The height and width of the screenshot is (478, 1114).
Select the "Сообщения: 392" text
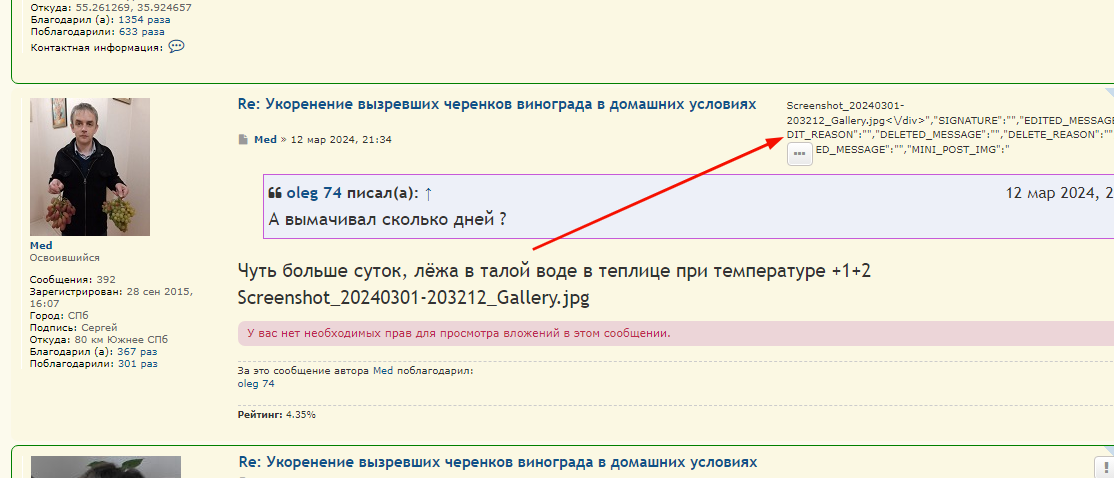[72, 279]
